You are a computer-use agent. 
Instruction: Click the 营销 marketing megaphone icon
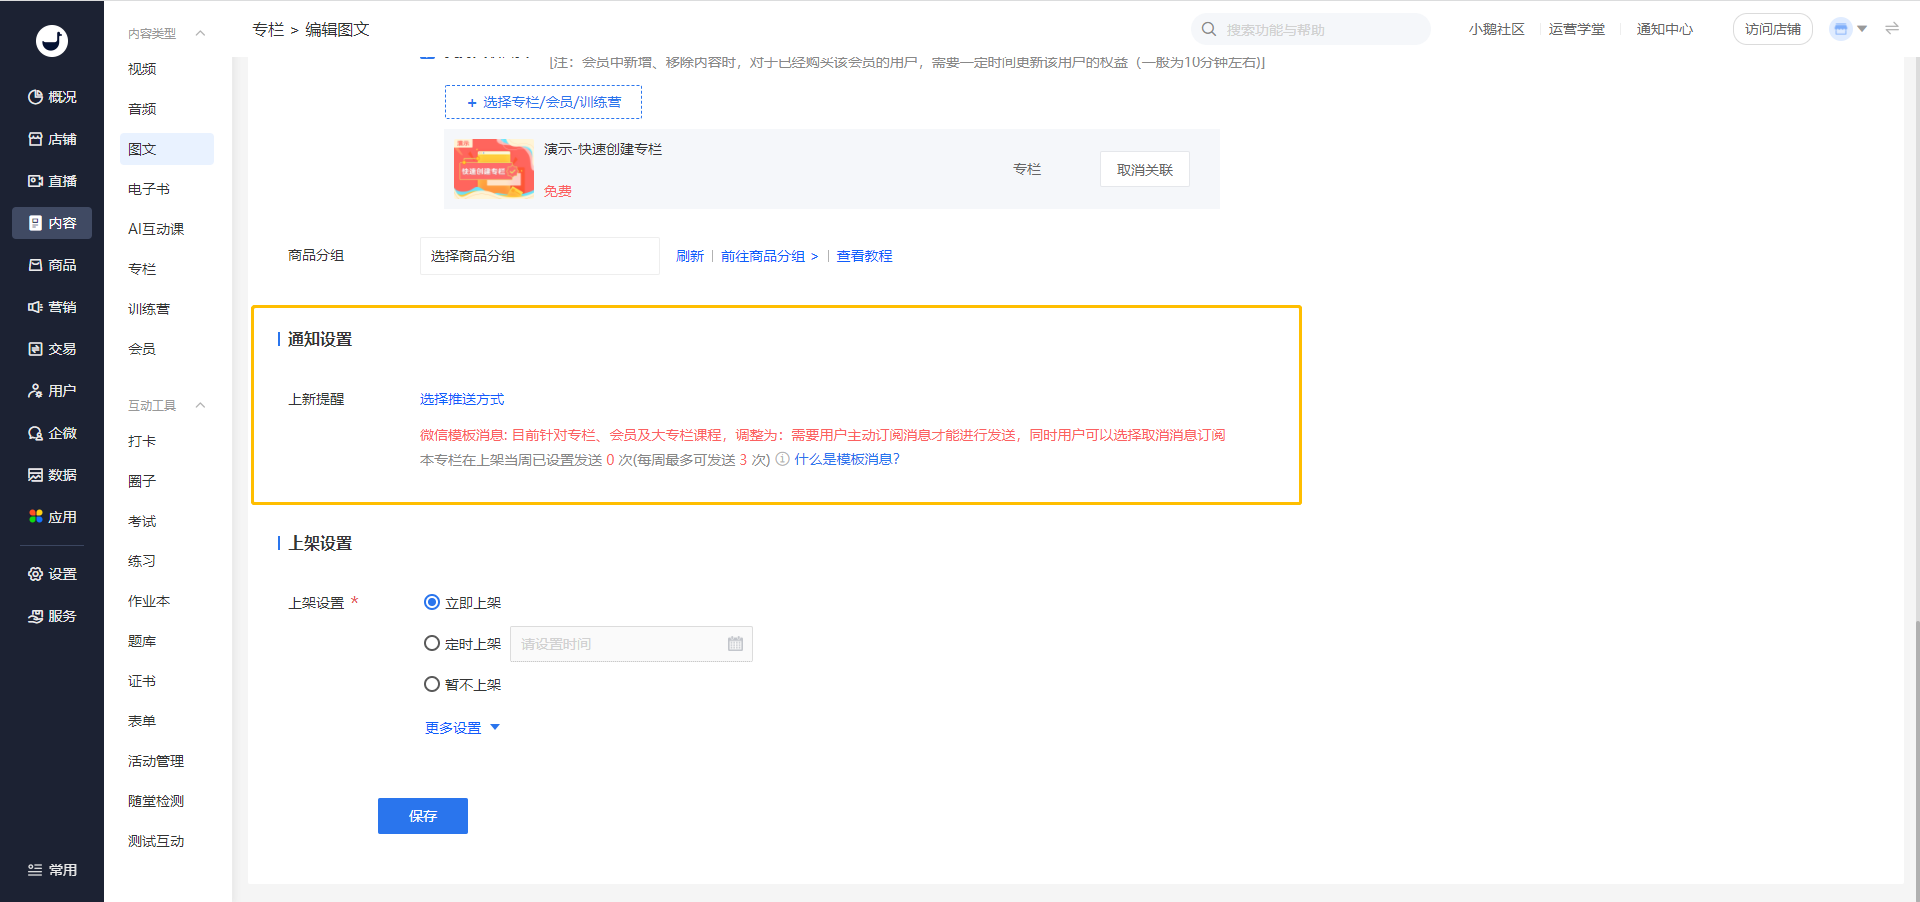(x=36, y=307)
